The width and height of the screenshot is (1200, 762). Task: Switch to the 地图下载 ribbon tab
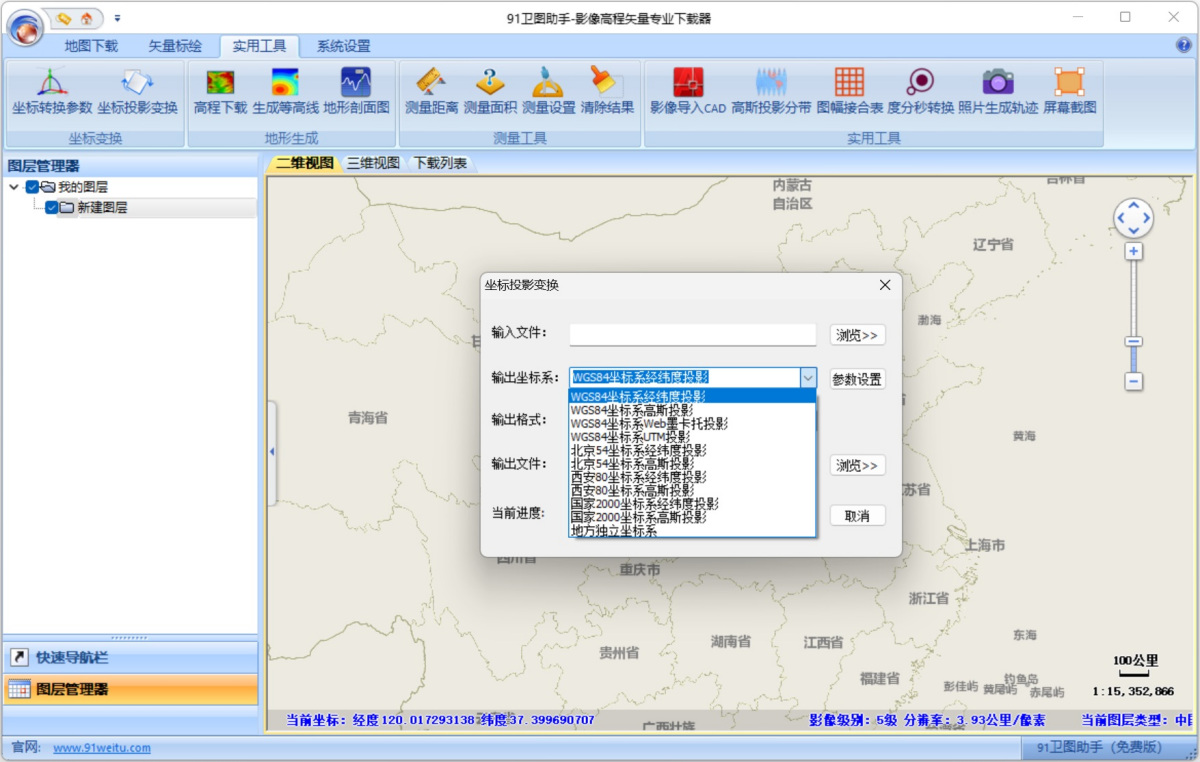(91, 46)
